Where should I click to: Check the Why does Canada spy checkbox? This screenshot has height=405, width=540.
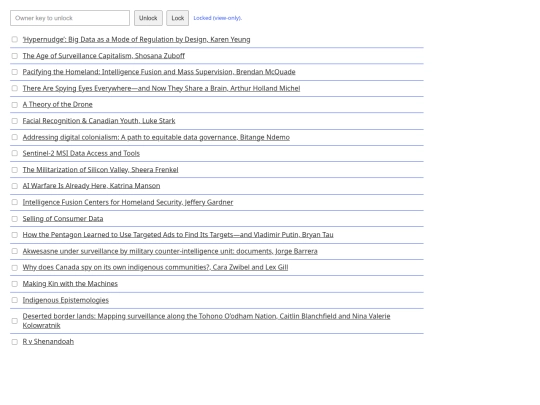coord(14,268)
